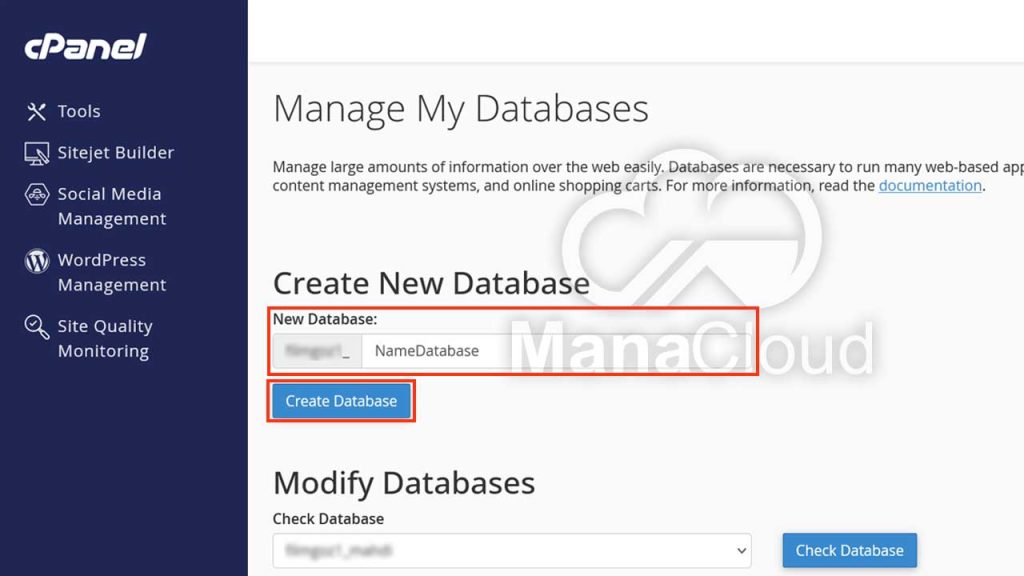Image resolution: width=1024 pixels, height=576 pixels.
Task: Click the Check Database dropdown arrow
Action: [741, 550]
